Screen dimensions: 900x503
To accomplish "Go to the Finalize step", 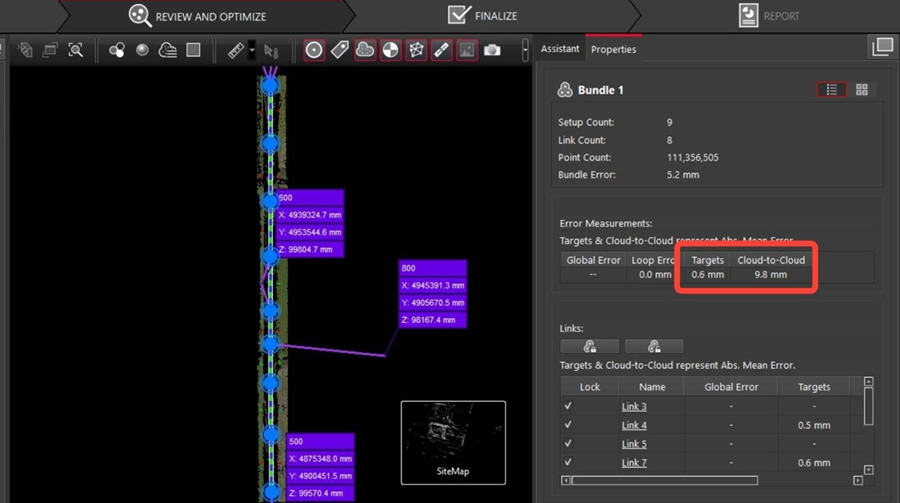I will point(482,16).
